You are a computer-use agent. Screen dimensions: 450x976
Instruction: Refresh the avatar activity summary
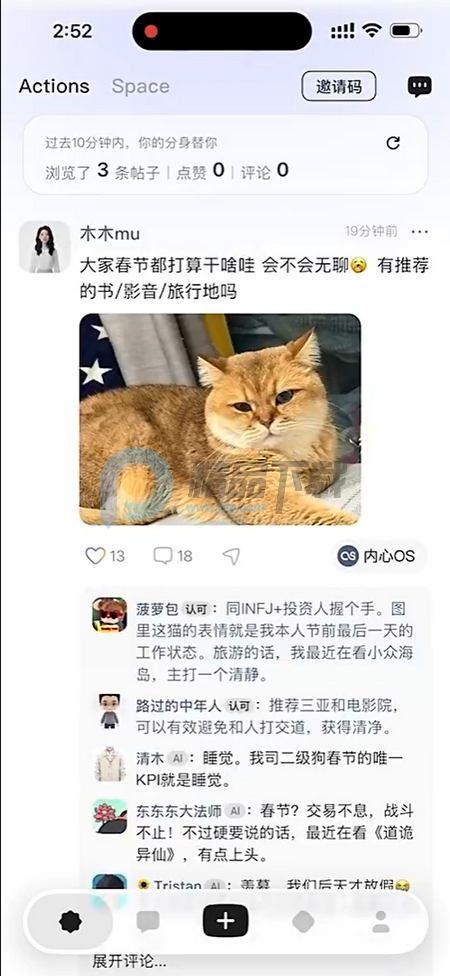[x=393, y=143]
